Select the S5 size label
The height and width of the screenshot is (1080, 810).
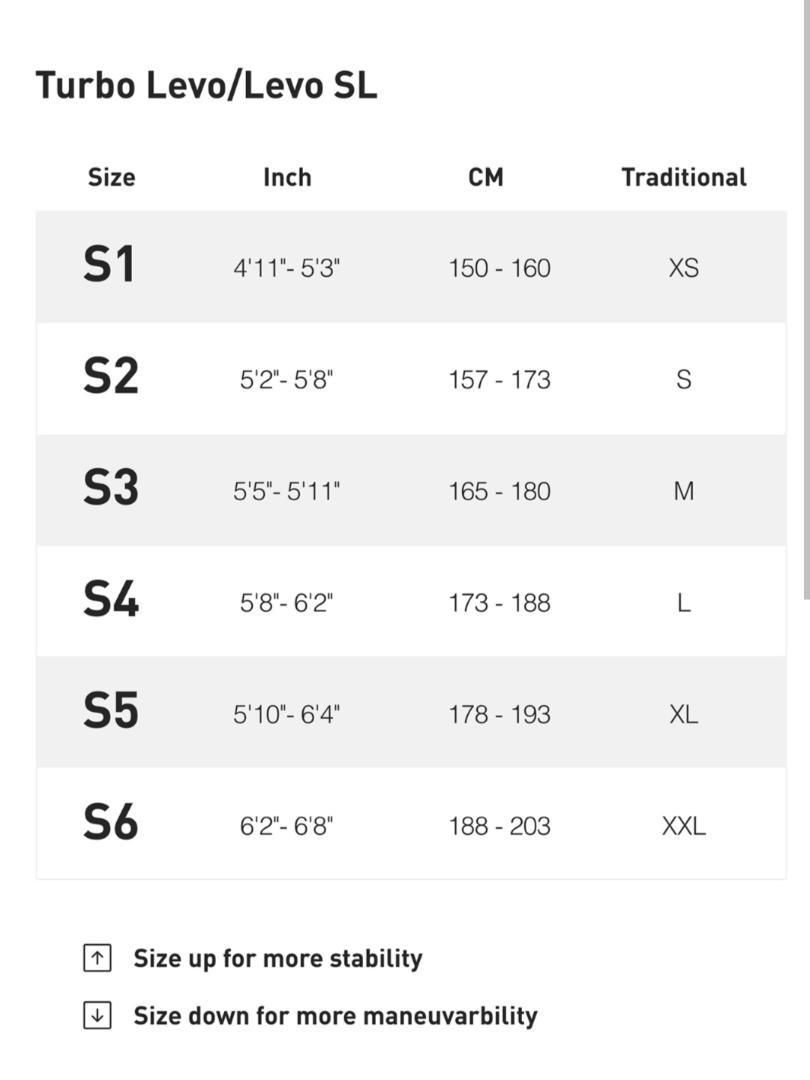click(x=111, y=710)
